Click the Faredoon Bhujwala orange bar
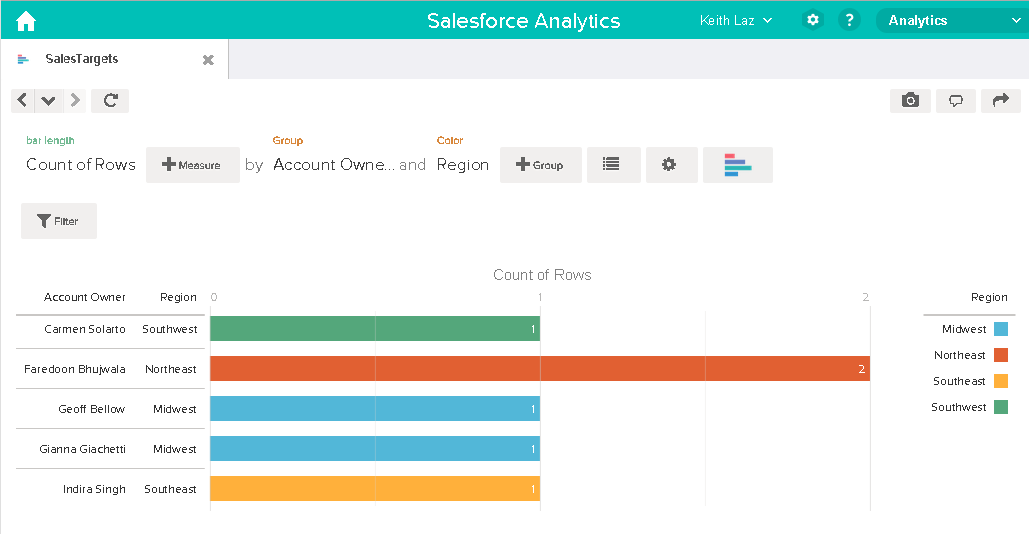The width and height of the screenshot is (1029, 534). click(540, 369)
